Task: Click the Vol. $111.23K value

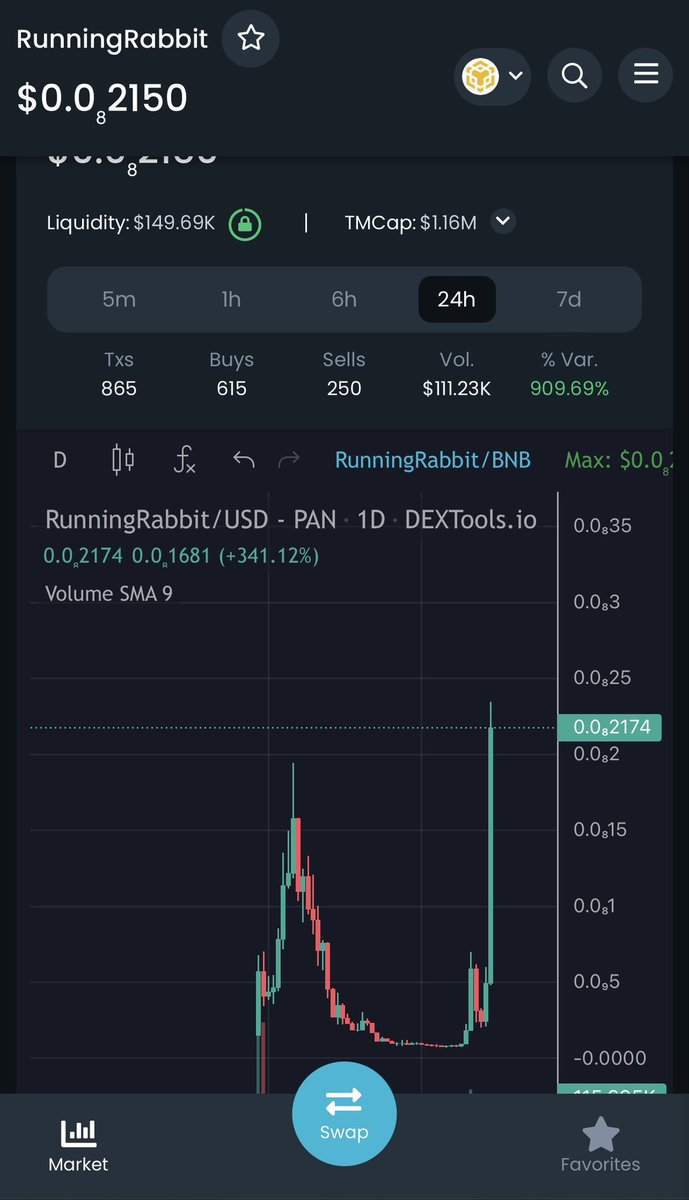Action: [456, 388]
